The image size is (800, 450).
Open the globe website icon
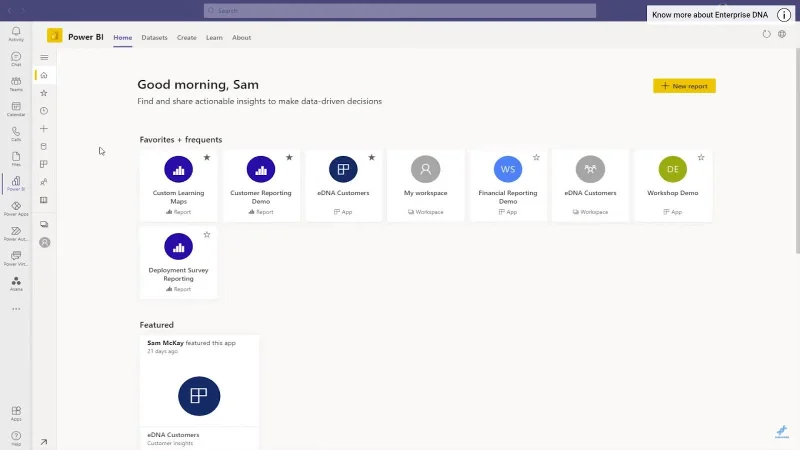tap(782, 34)
